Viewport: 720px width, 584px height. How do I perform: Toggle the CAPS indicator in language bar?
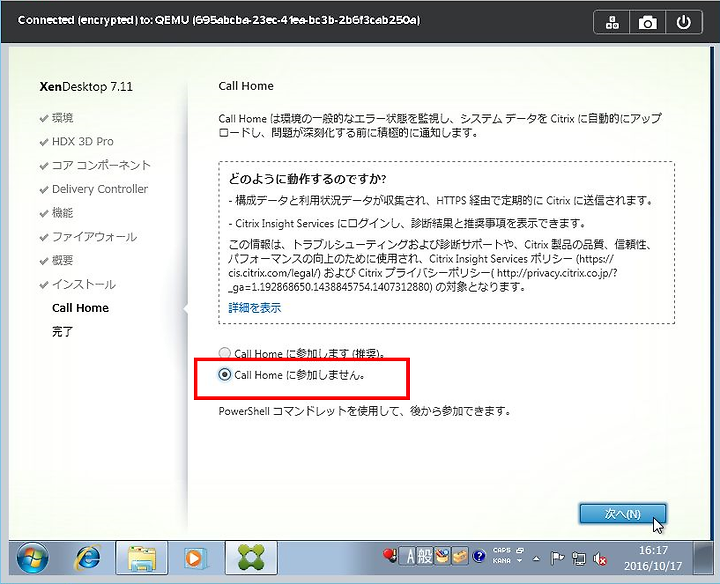tap(501, 550)
